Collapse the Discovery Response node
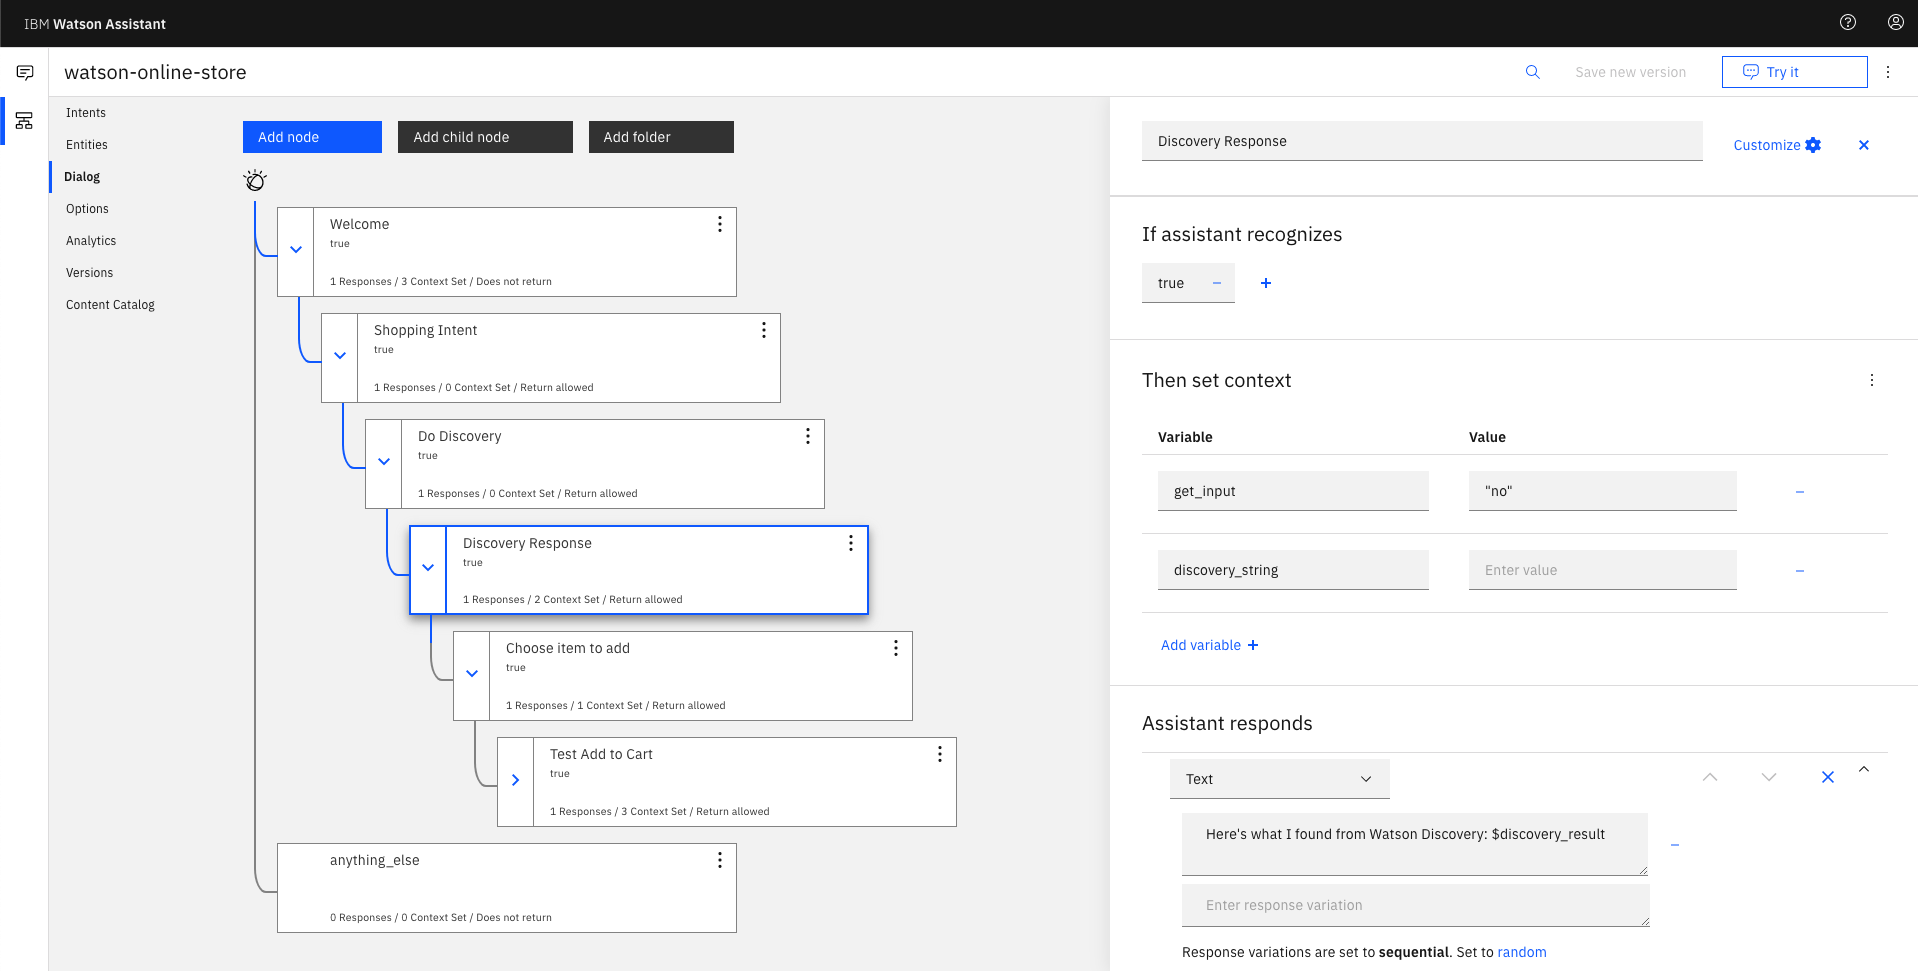Viewport: 1918px width, 971px height. click(428, 568)
